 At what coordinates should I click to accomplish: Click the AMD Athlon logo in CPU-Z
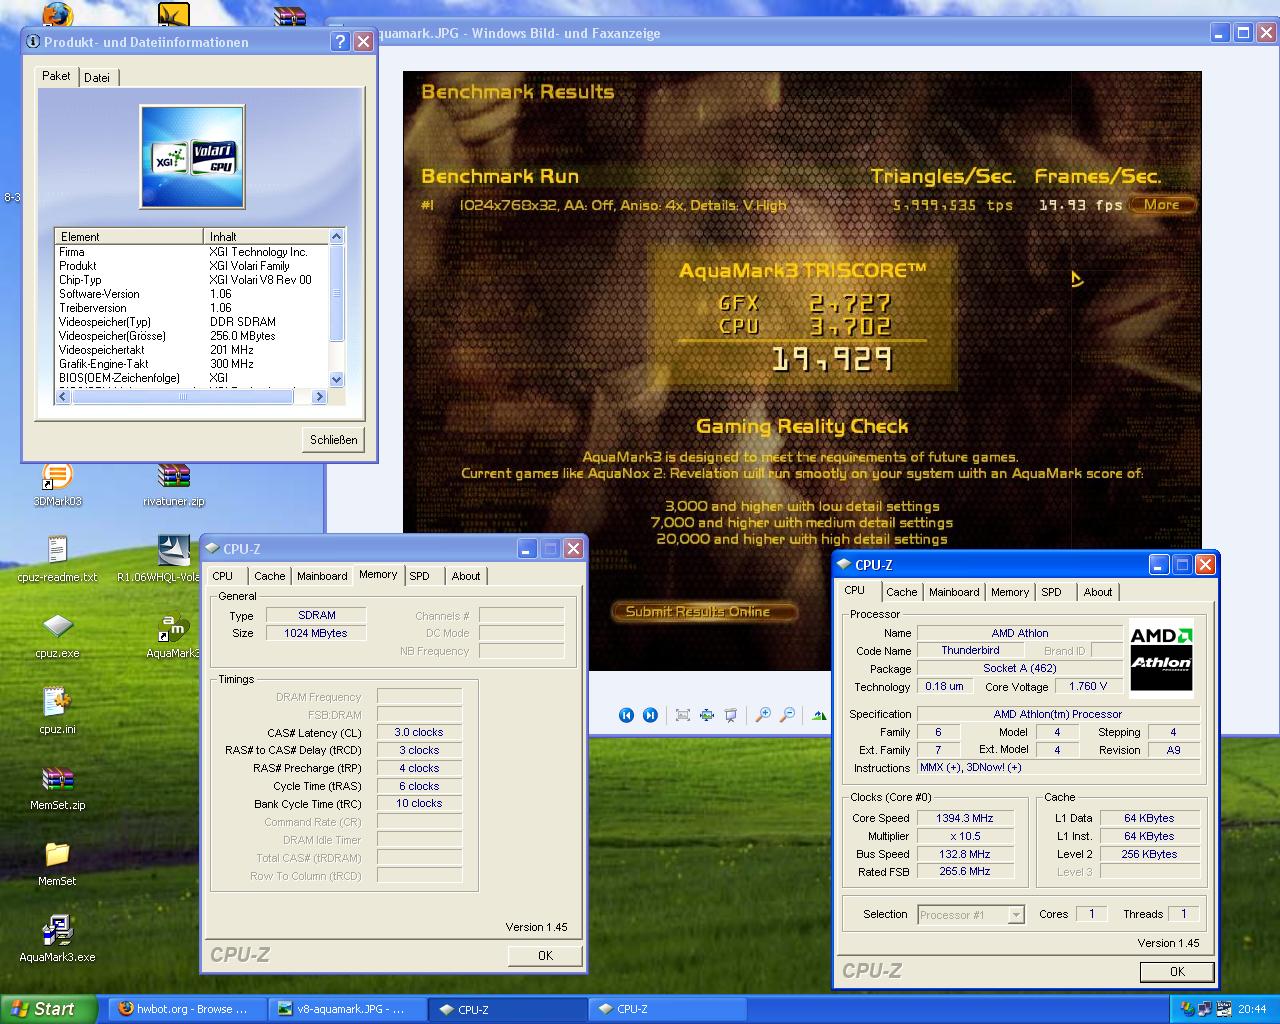(x=1161, y=656)
